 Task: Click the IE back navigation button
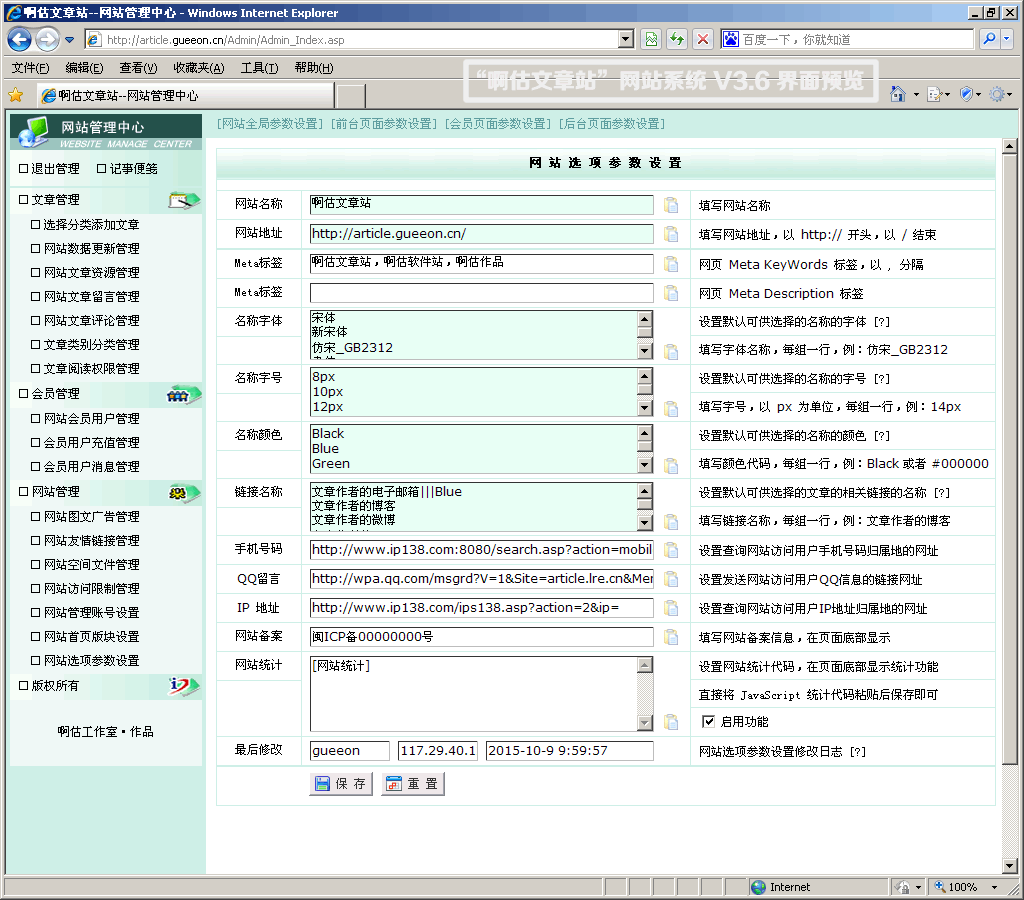pos(19,39)
